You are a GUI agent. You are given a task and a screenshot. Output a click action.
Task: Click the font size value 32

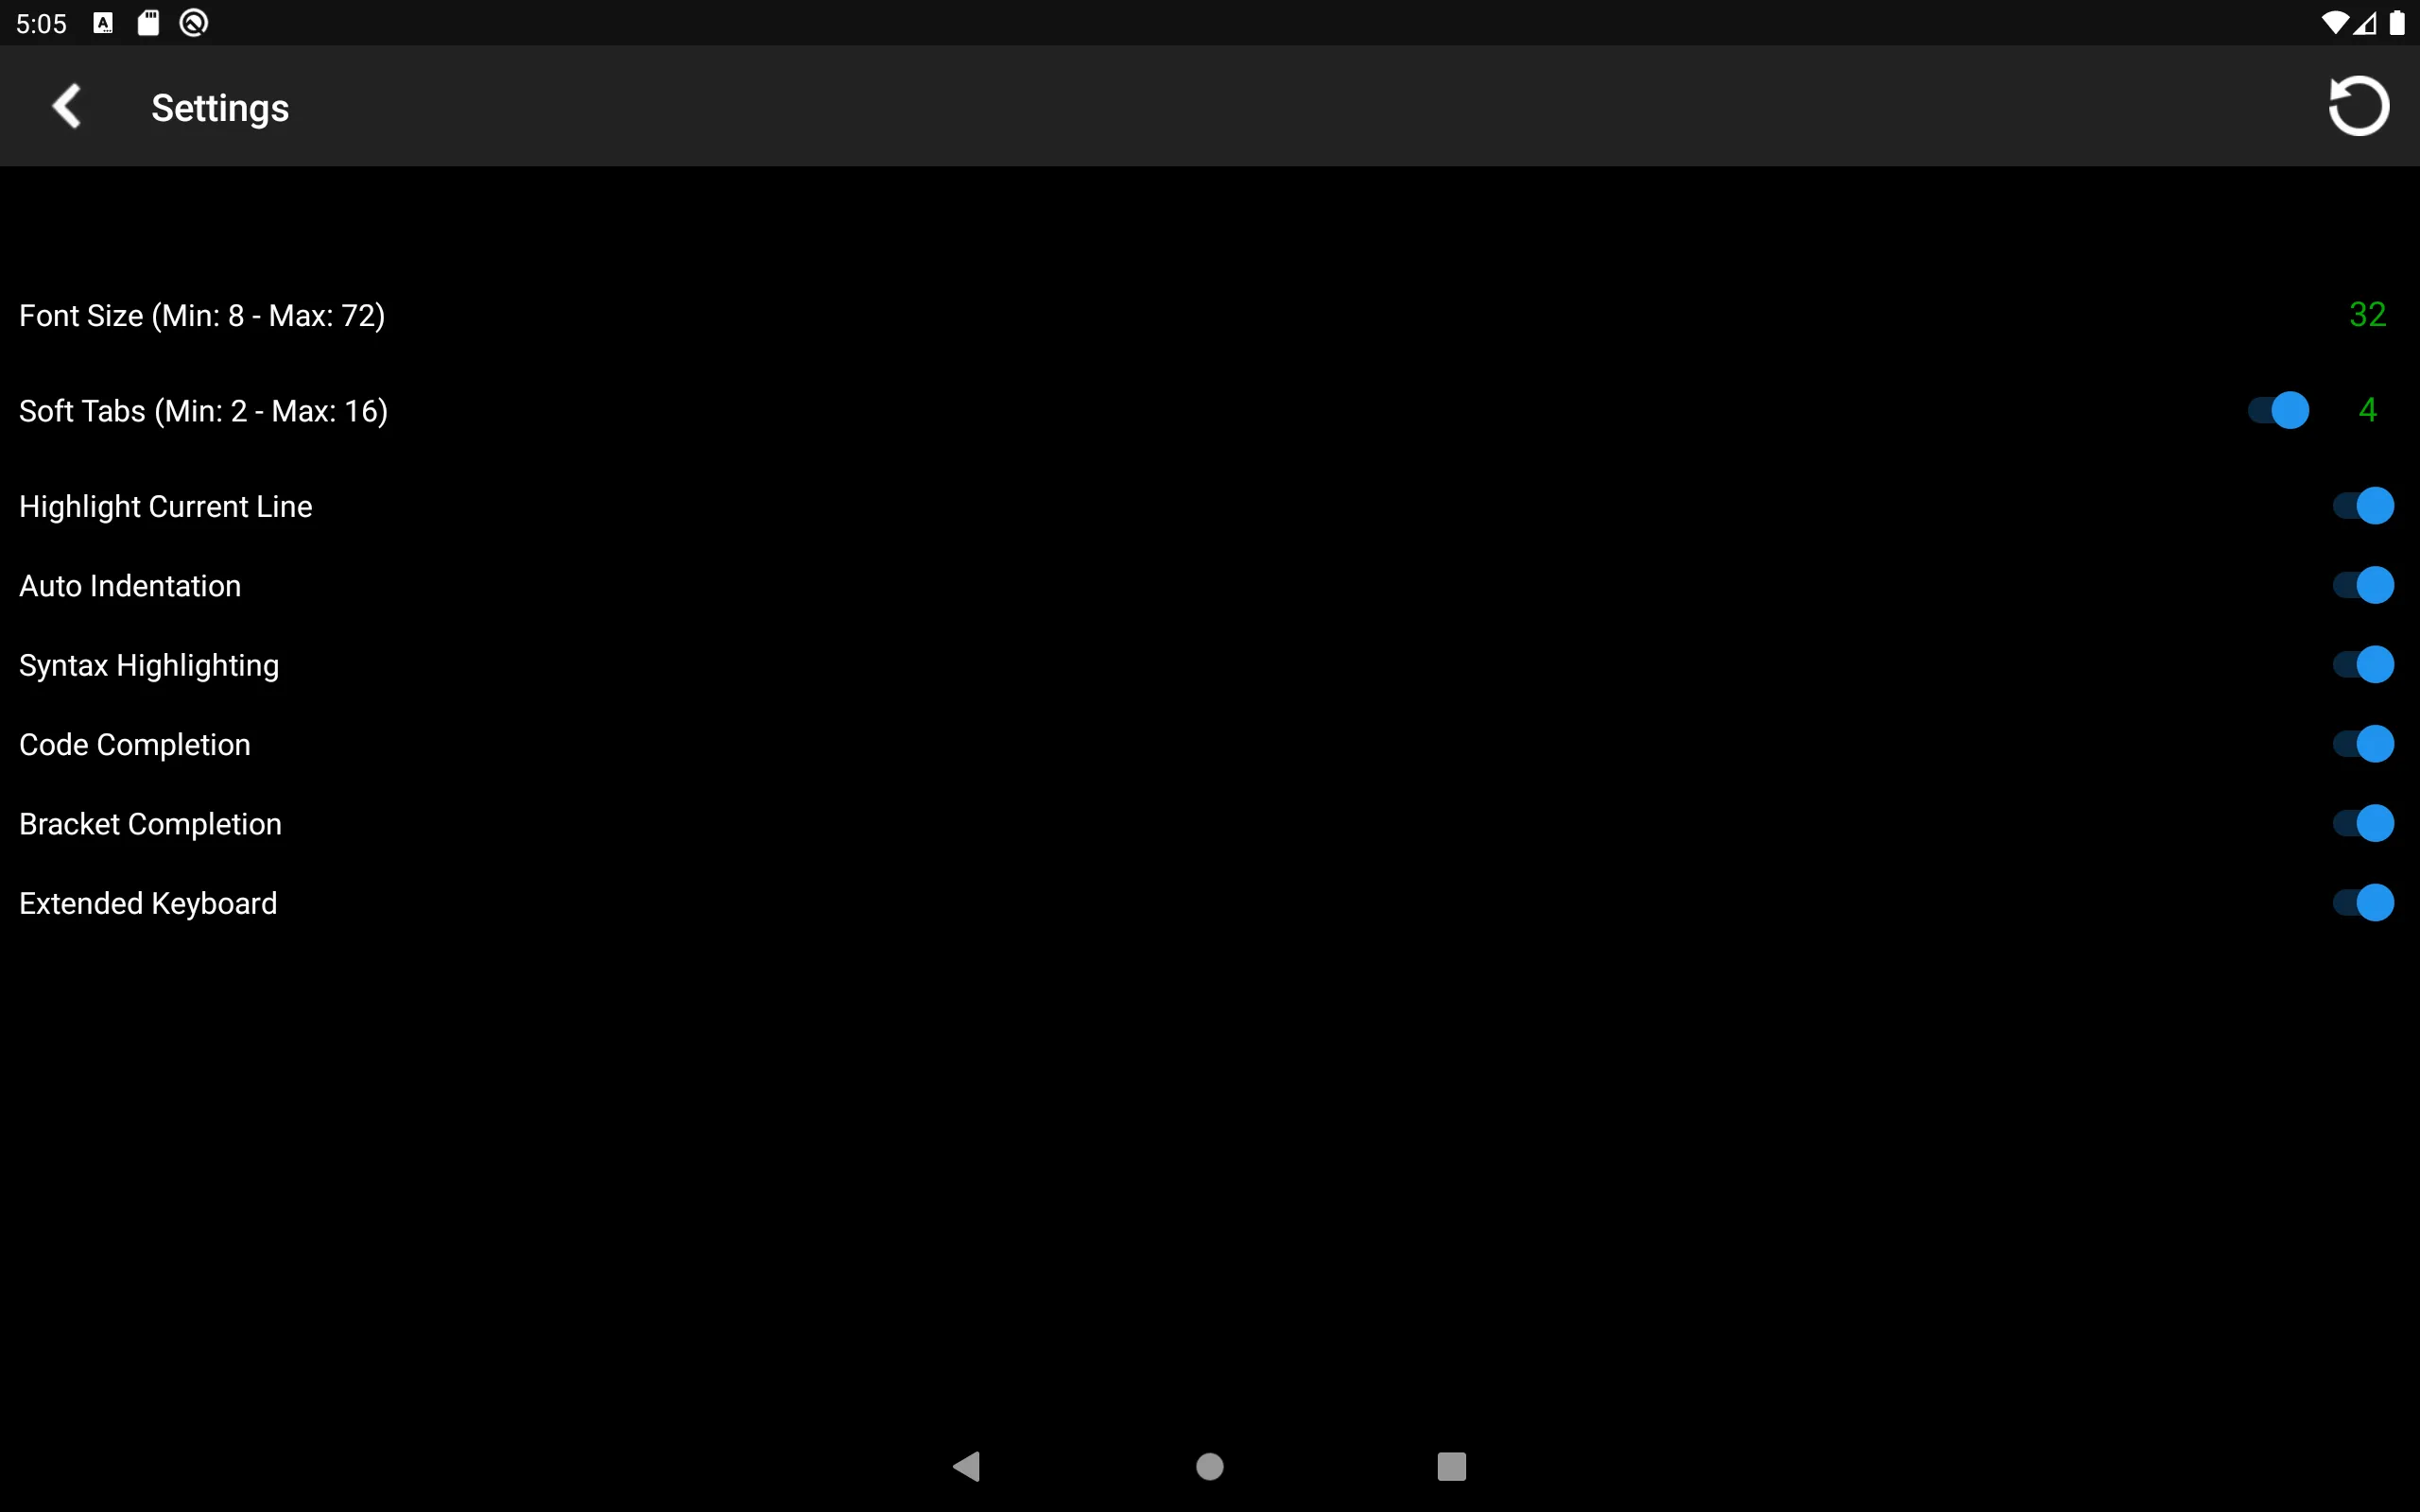(2366, 316)
